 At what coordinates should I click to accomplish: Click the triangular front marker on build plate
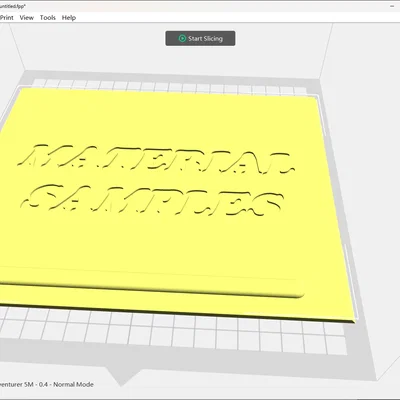click(x=119, y=377)
